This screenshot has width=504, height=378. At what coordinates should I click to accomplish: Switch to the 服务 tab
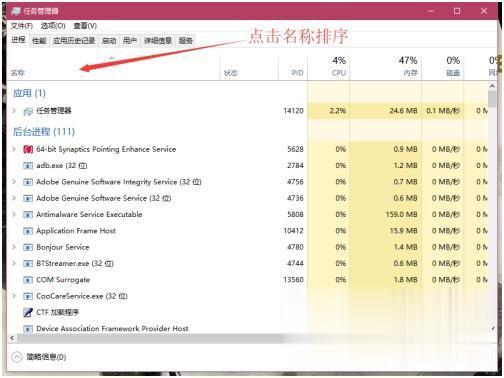coord(186,41)
